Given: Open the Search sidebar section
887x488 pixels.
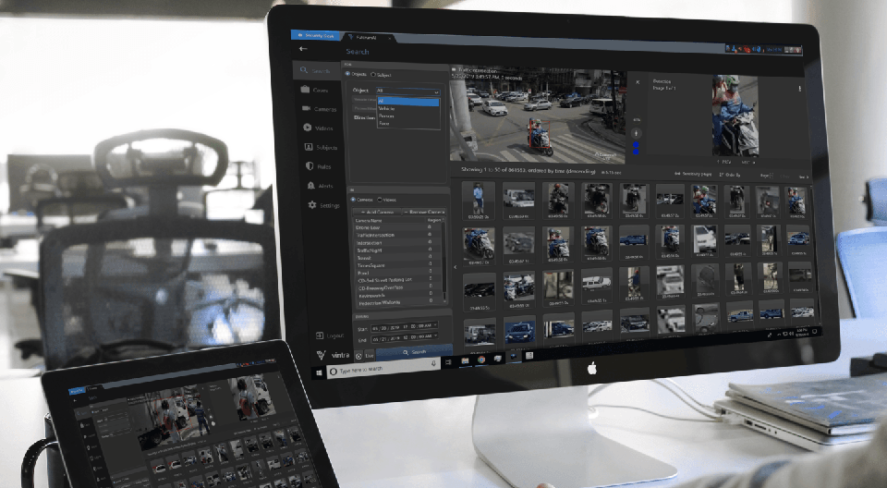Looking at the screenshot, I should 317,71.
